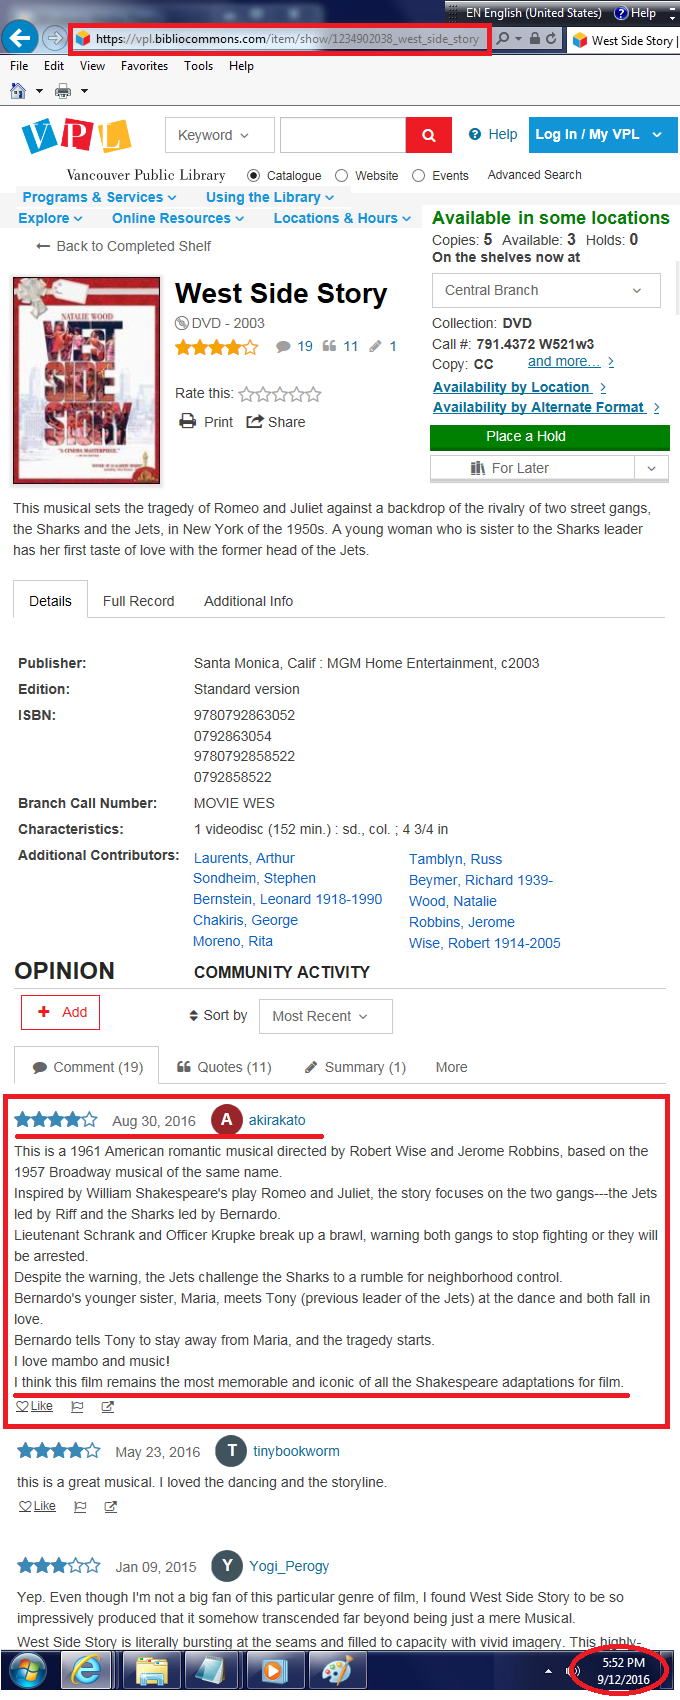Expand Programs & Services menu
This screenshot has width=680, height=1700.
point(99,197)
